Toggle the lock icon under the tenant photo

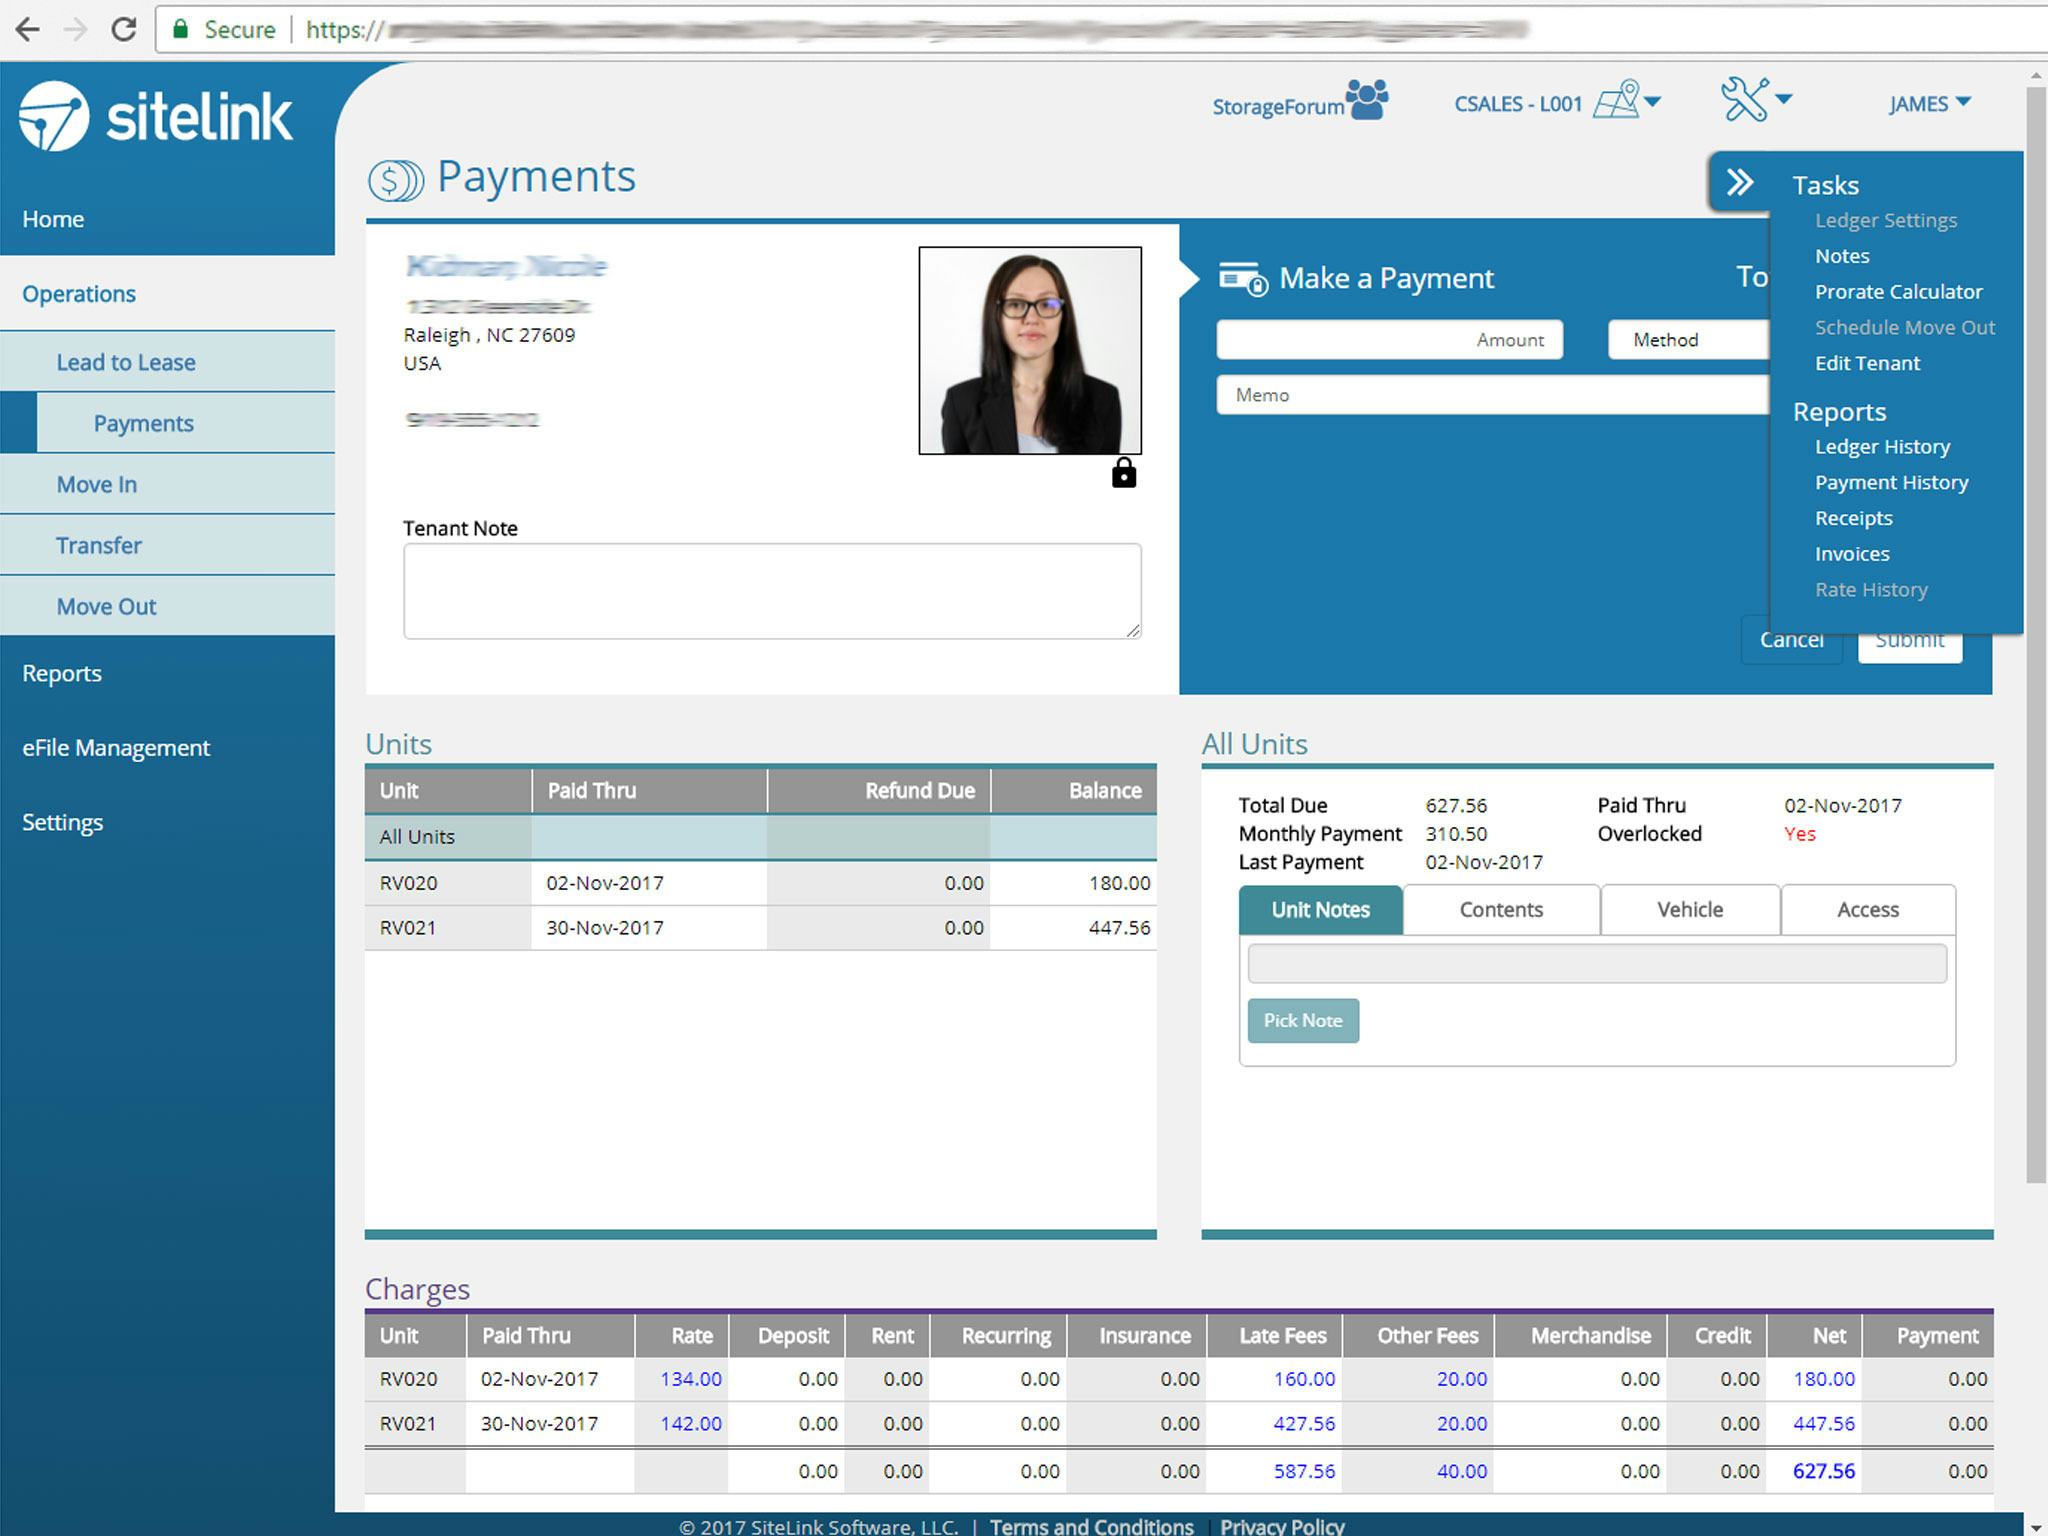coord(1122,472)
